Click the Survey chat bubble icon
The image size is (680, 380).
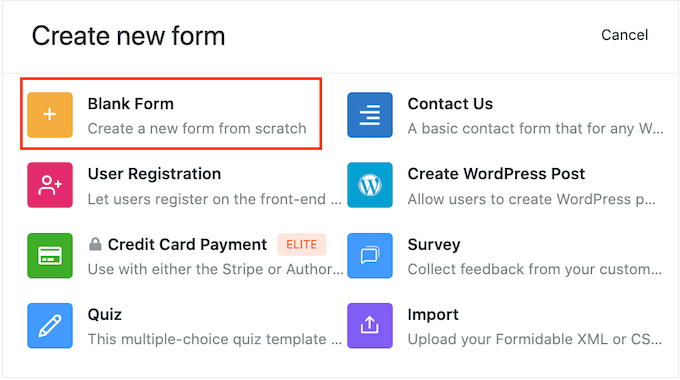pyautogui.click(x=370, y=256)
